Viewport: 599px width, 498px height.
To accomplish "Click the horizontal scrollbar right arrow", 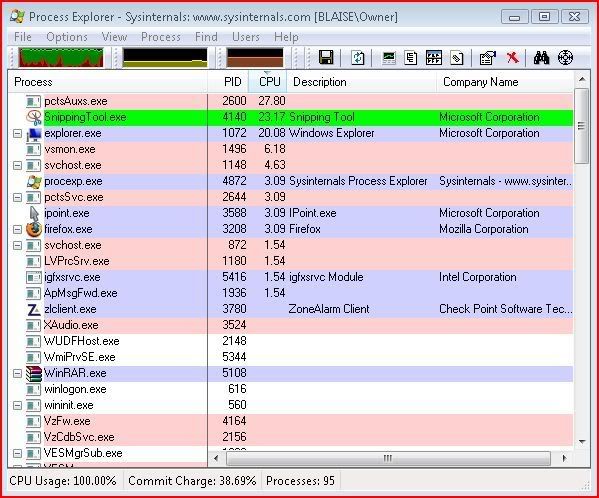I will click(x=565, y=458).
